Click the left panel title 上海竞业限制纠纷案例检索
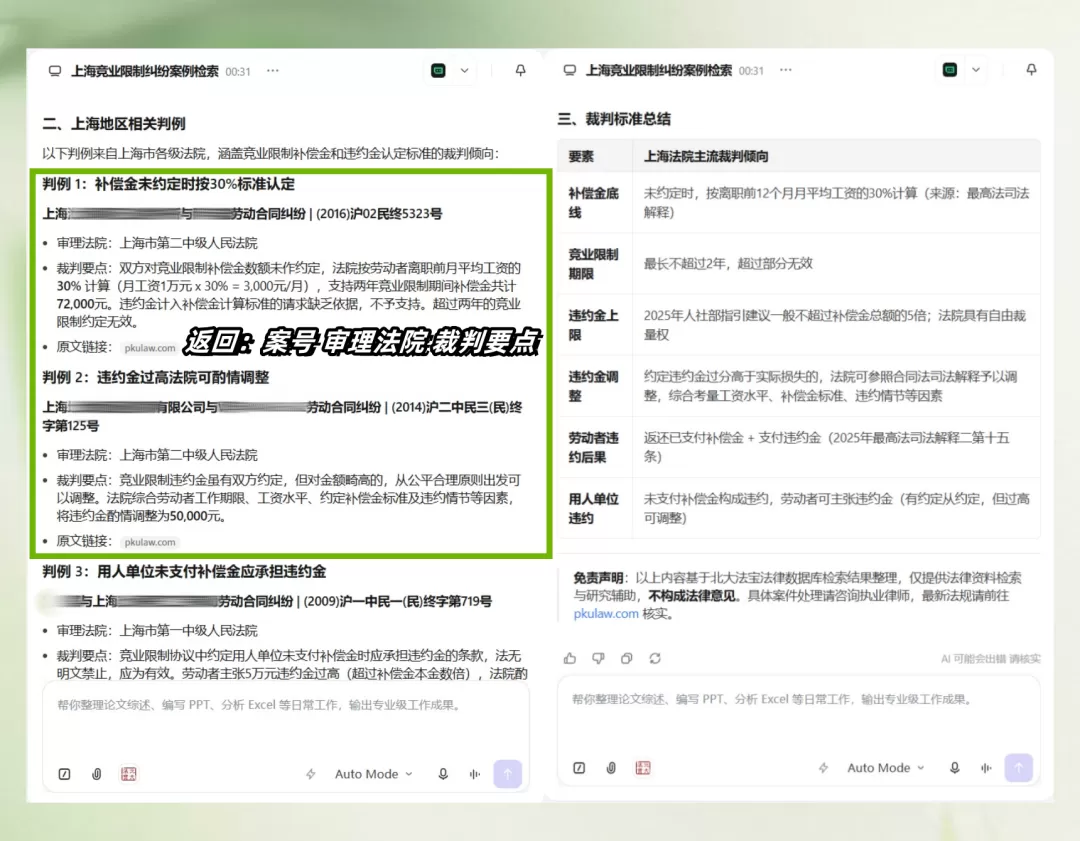The height and width of the screenshot is (841, 1080). (145, 71)
